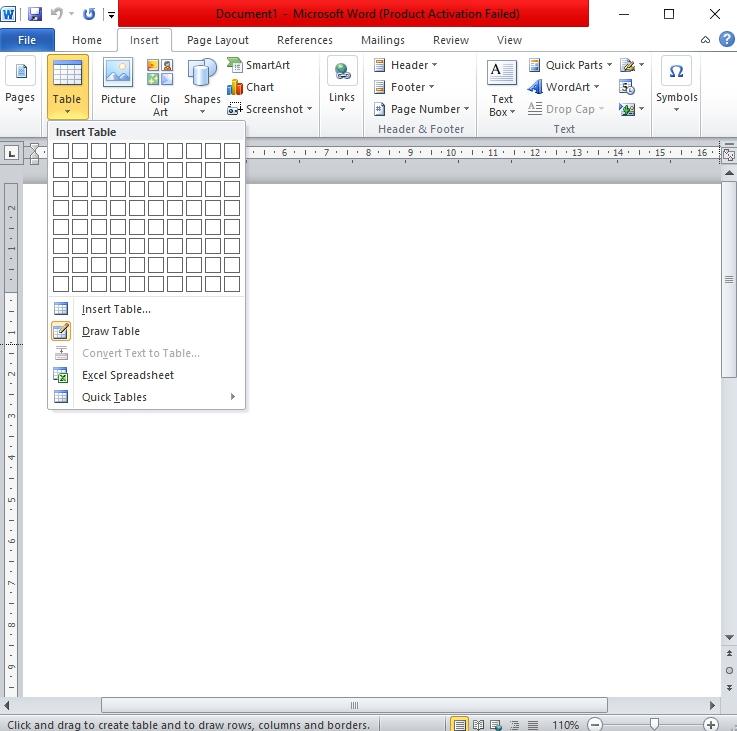
Task: Open the Quick Tables submenu
Action: click(146, 397)
